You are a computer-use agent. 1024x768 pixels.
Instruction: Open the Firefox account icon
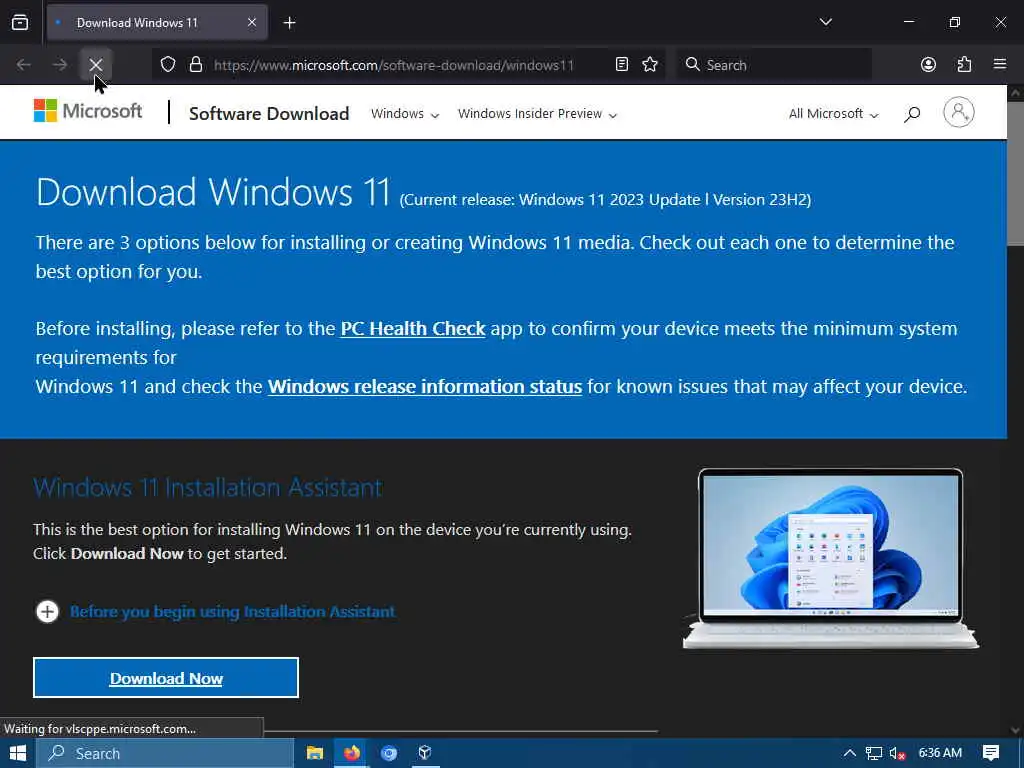click(x=928, y=65)
